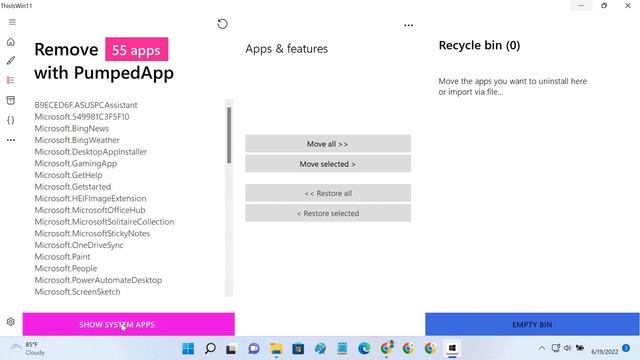Select Microsoft.MicrosoftSolitaireCollection entry
The image size is (640, 360).
(x=104, y=222)
